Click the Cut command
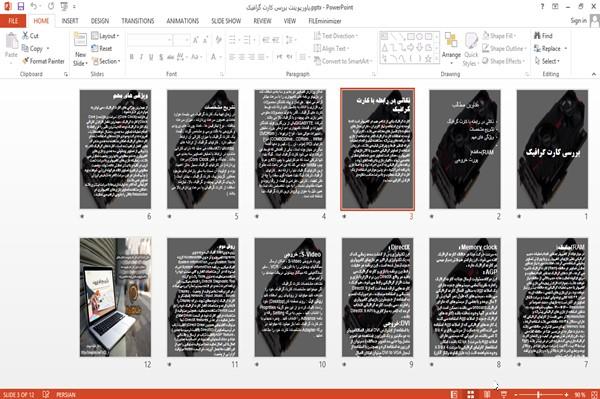600x399 pixels. pos(31,36)
